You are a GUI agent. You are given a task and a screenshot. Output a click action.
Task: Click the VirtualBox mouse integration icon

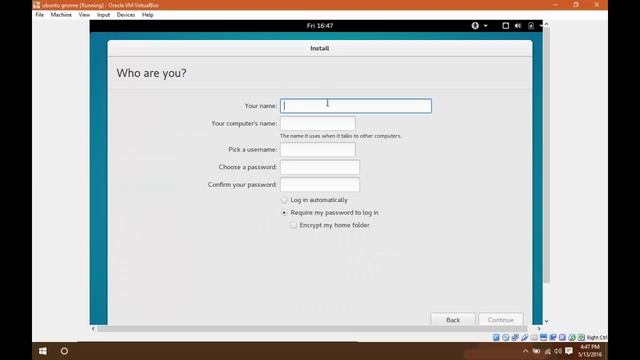click(572, 338)
